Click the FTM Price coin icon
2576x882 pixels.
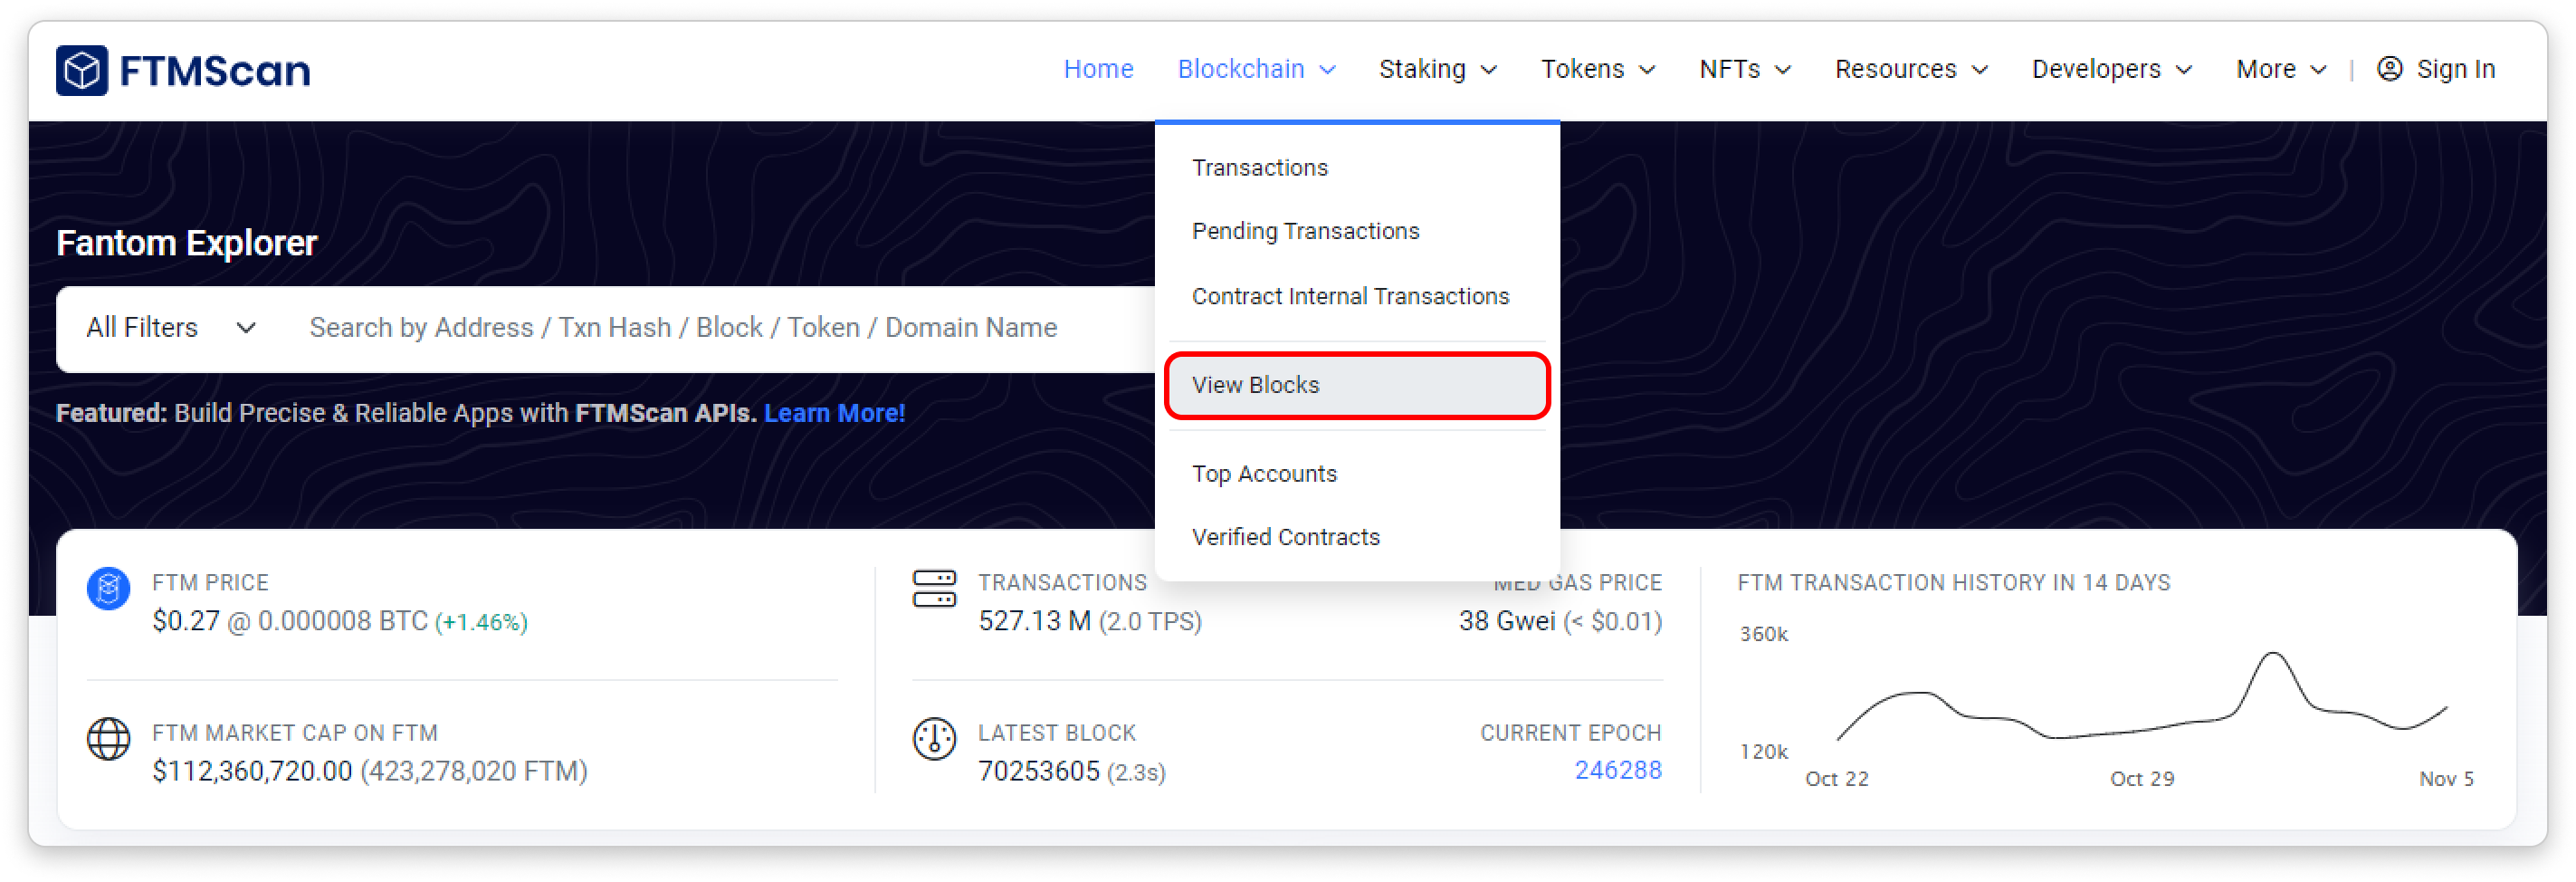point(108,588)
